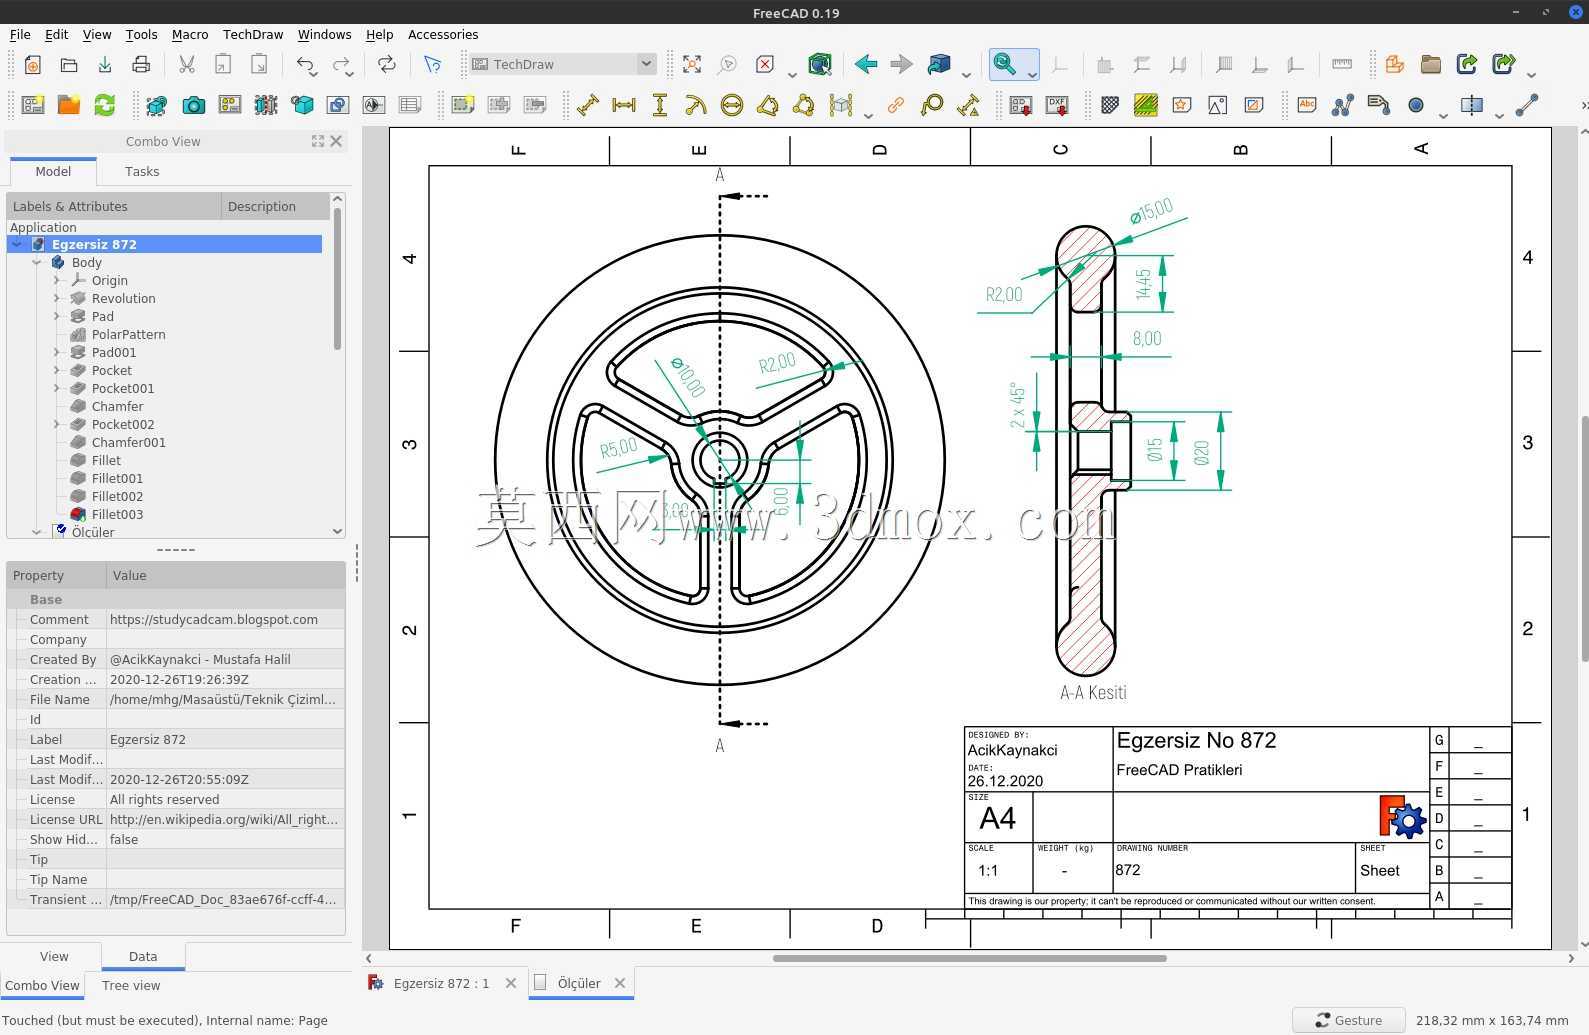The width and height of the screenshot is (1589, 1035).
Task: Switch to the Tasks tab
Action: click(x=142, y=172)
